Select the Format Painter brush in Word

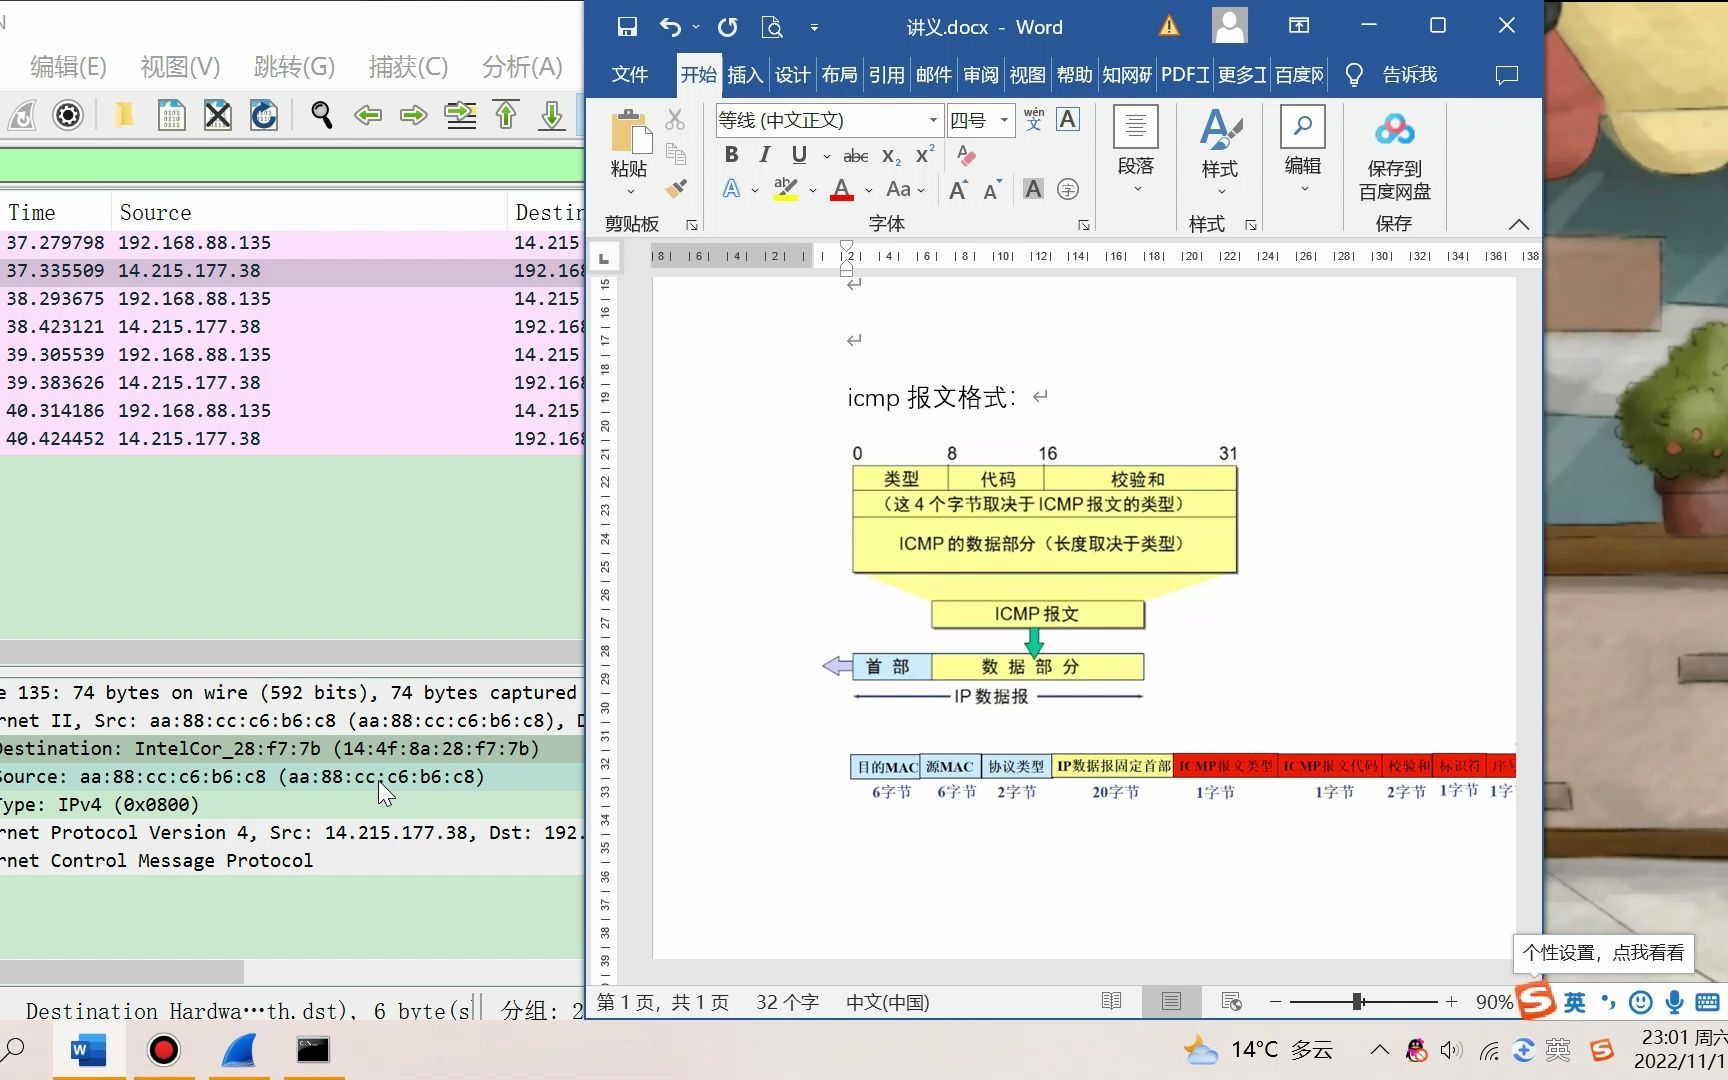point(677,189)
